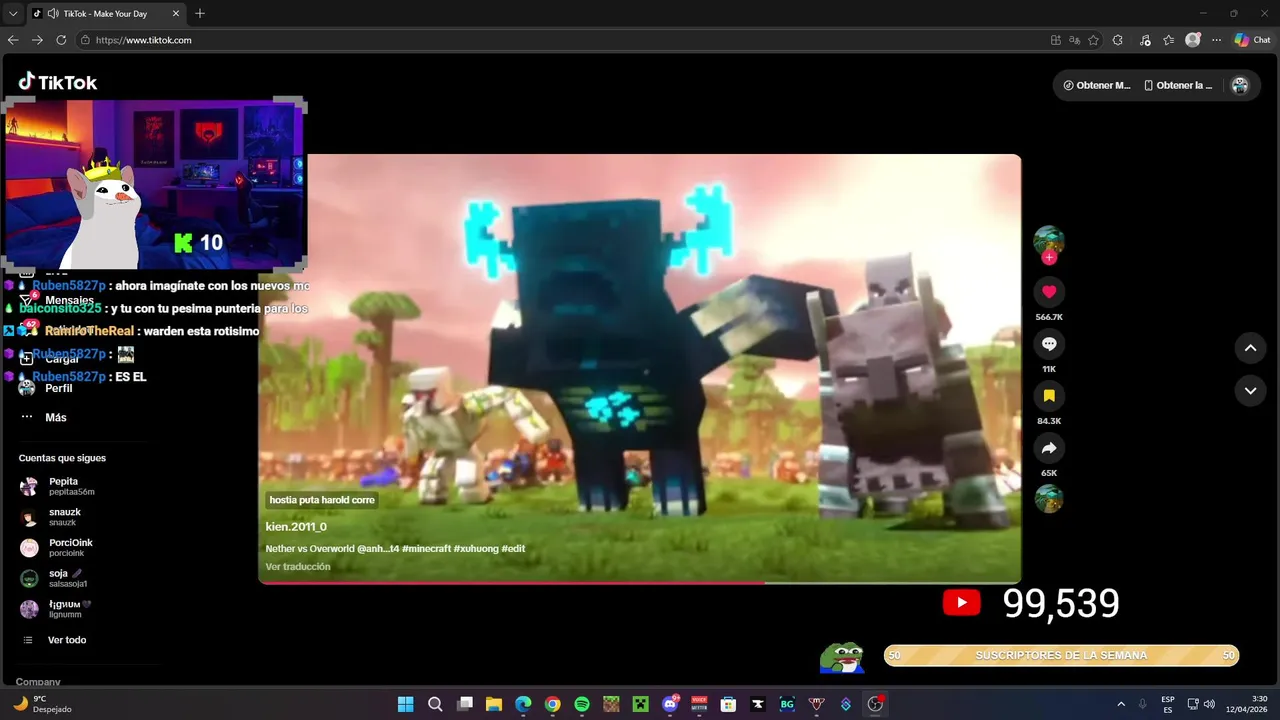Focus the tiktok.com address bar
This screenshot has width=1280, height=720.
click(x=560, y=40)
